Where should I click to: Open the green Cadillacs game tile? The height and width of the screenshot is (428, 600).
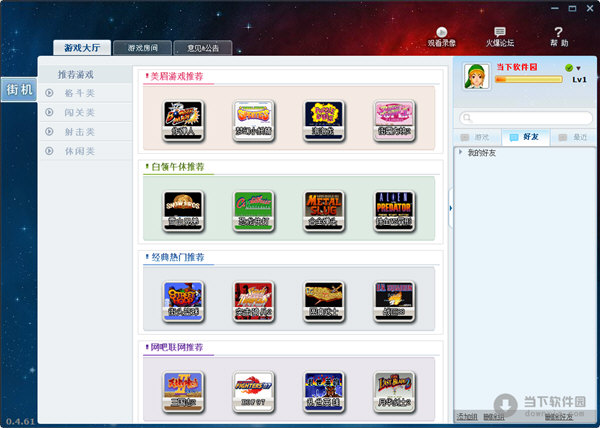(253, 211)
